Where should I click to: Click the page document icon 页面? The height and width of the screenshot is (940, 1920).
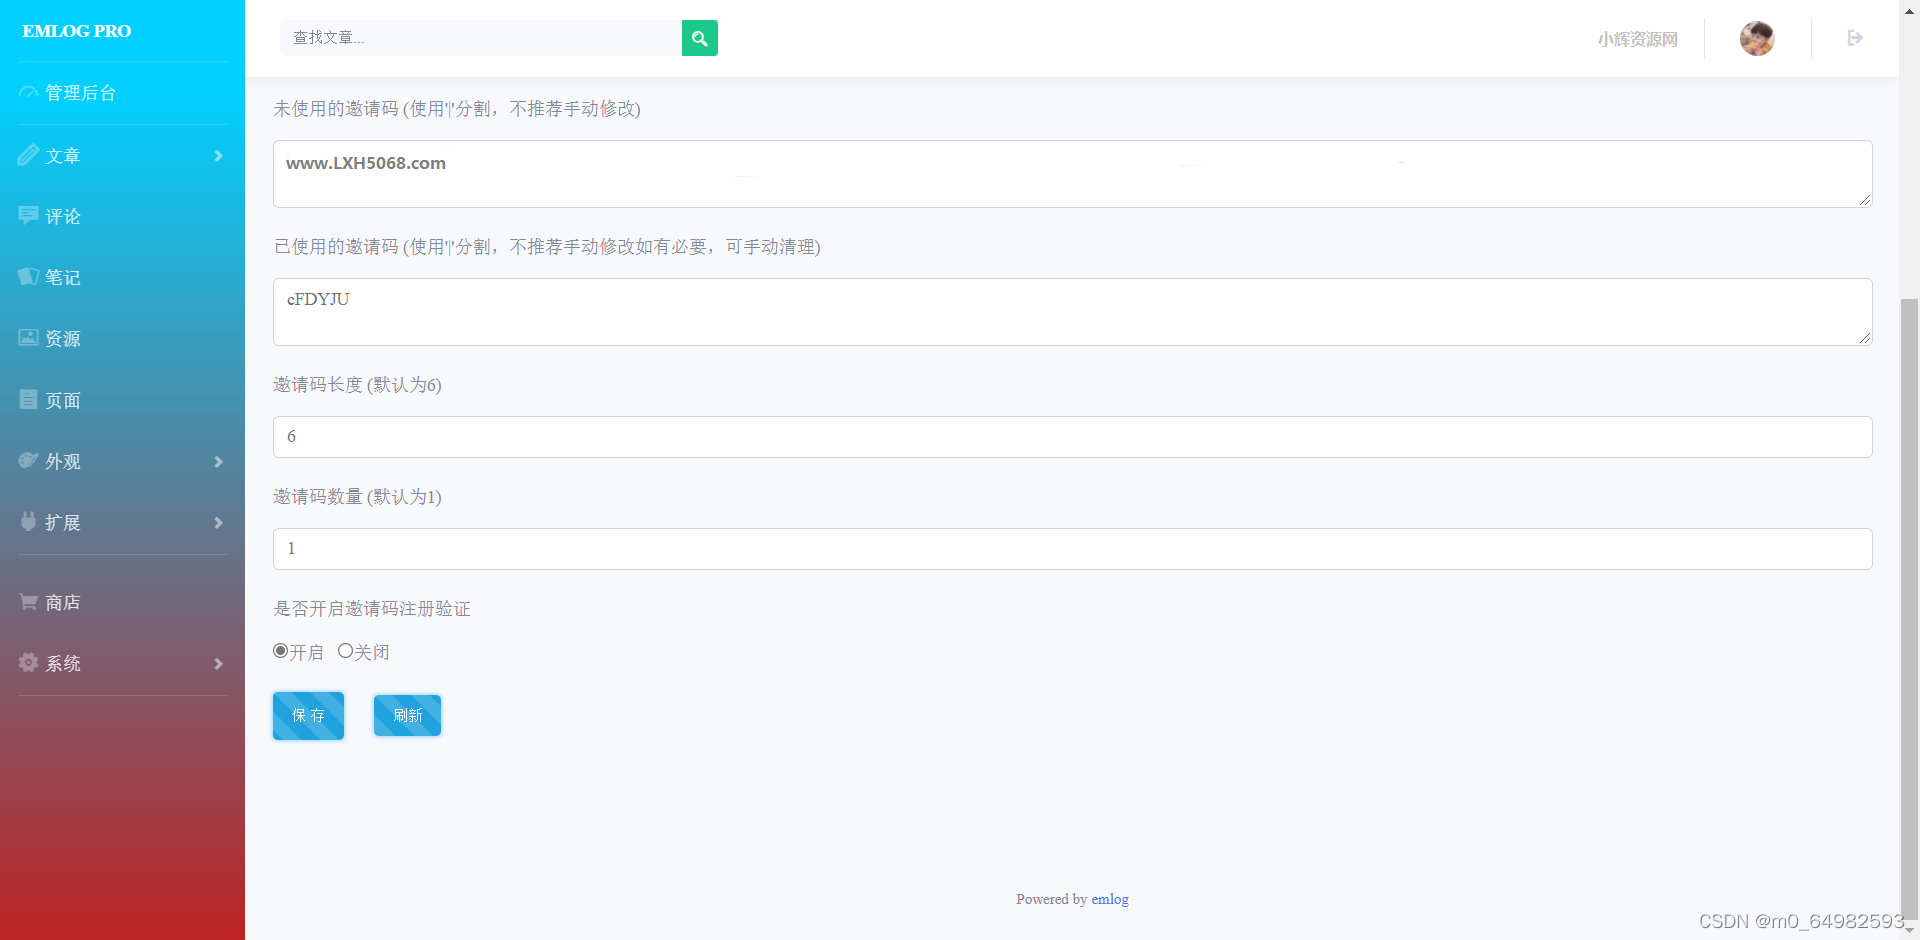click(x=28, y=399)
